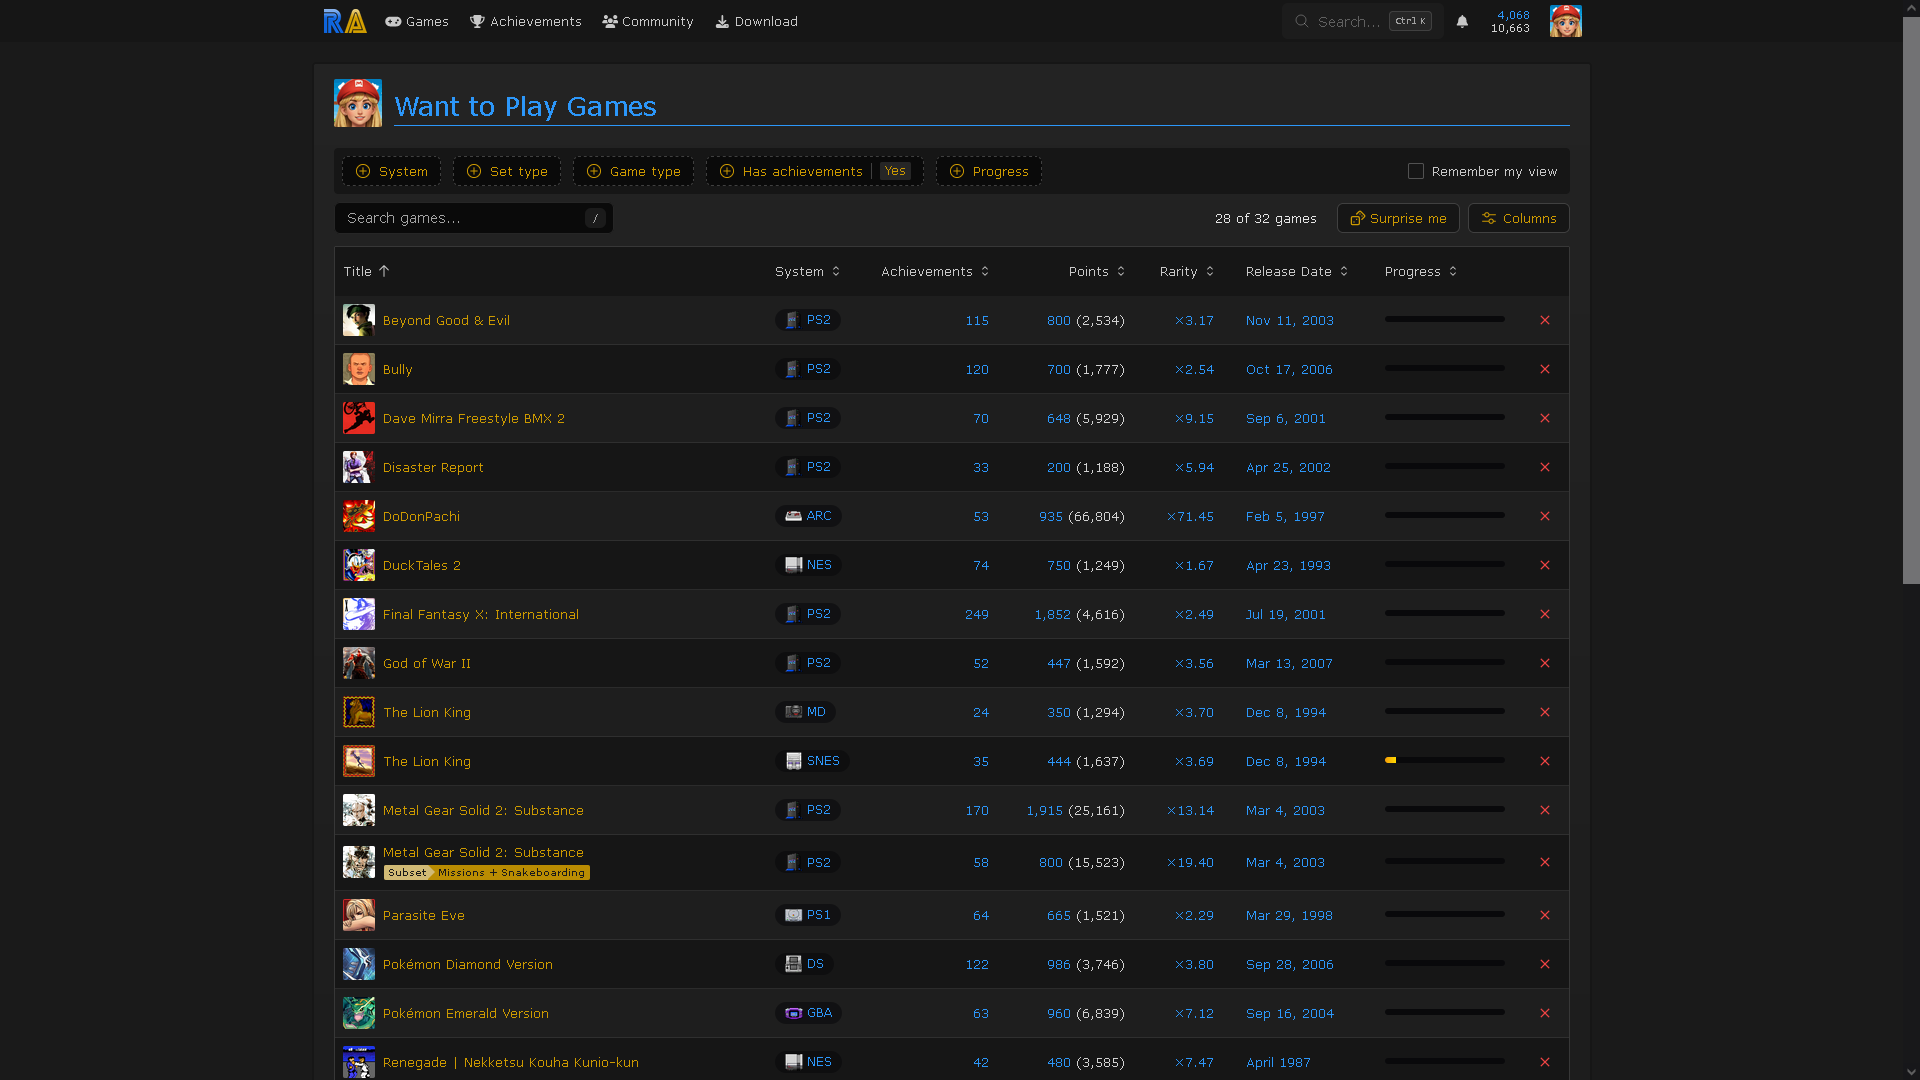Click the Want to Play Games heading
Image resolution: width=1920 pixels, height=1080 pixels.
click(x=525, y=106)
